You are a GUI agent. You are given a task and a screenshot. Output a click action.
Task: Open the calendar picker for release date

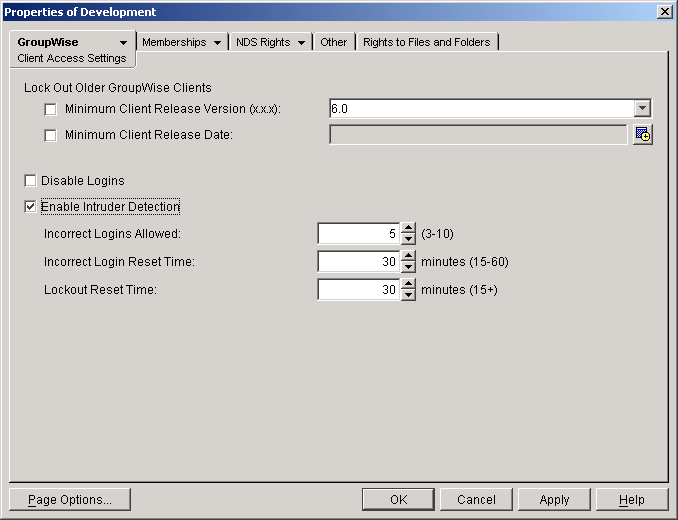coord(643,135)
